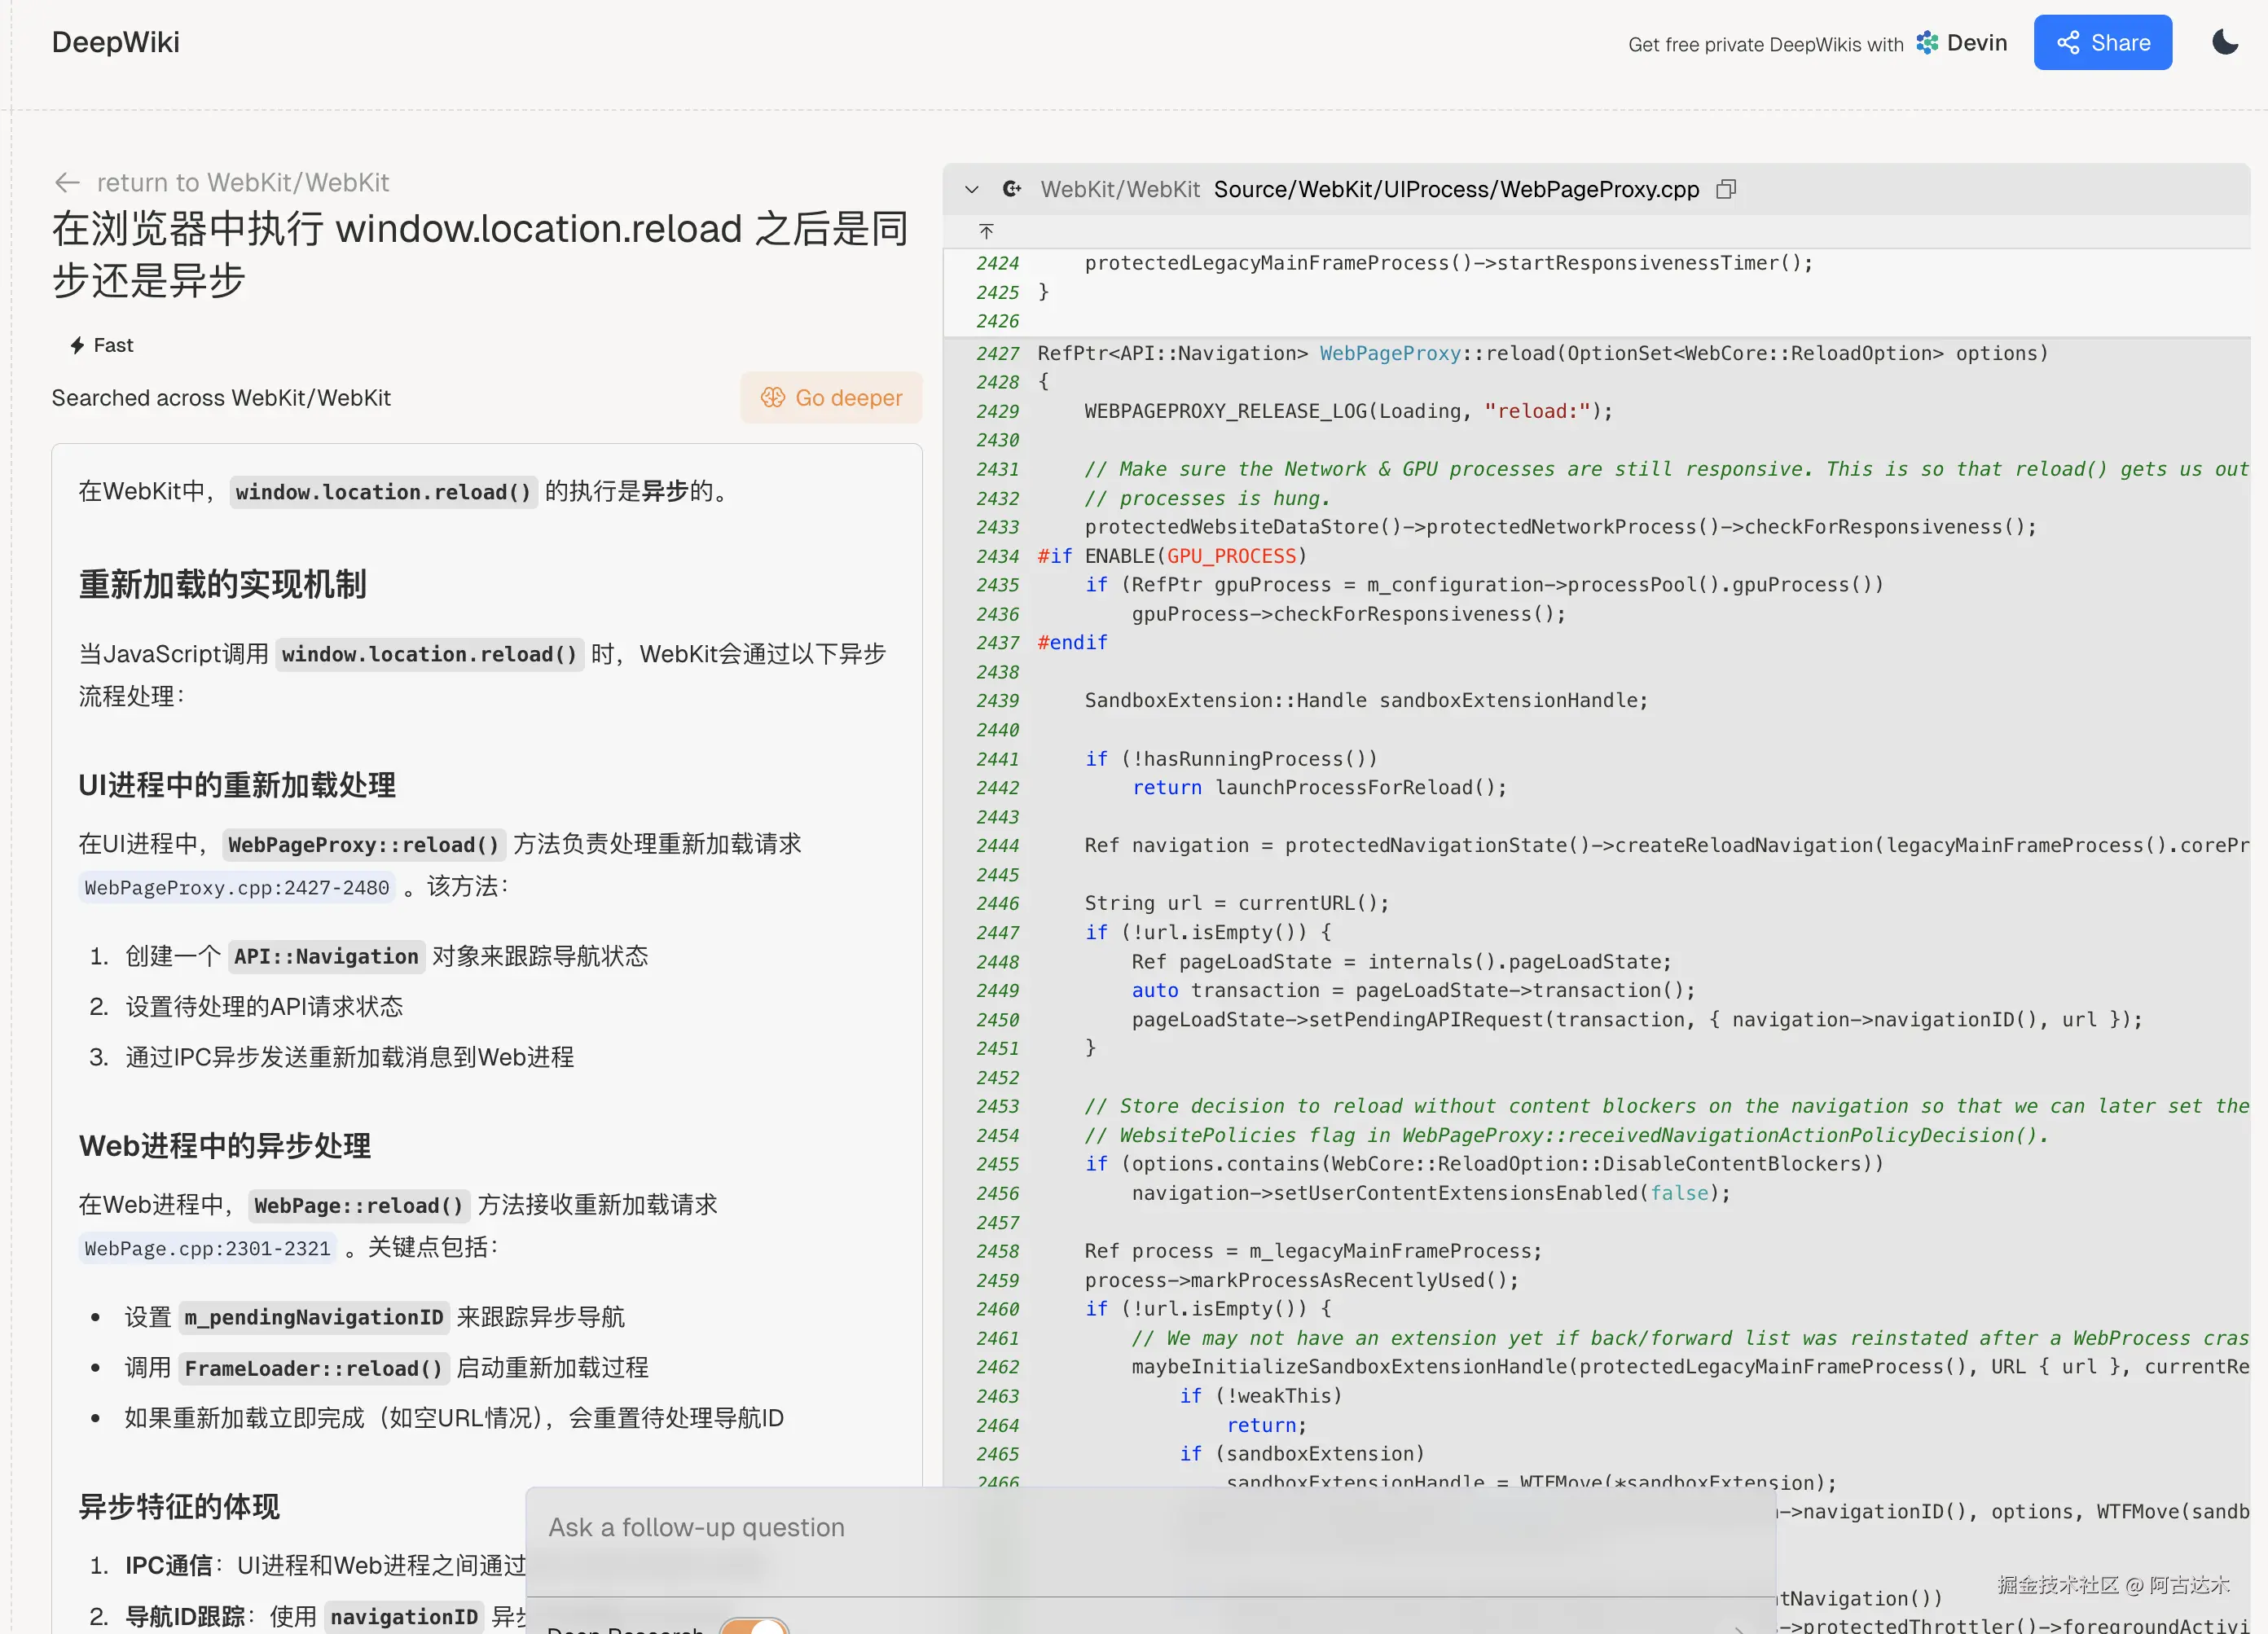Click the expand-upward arrow above line 2424
The image size is (2268, 1634).
(986, 231)
